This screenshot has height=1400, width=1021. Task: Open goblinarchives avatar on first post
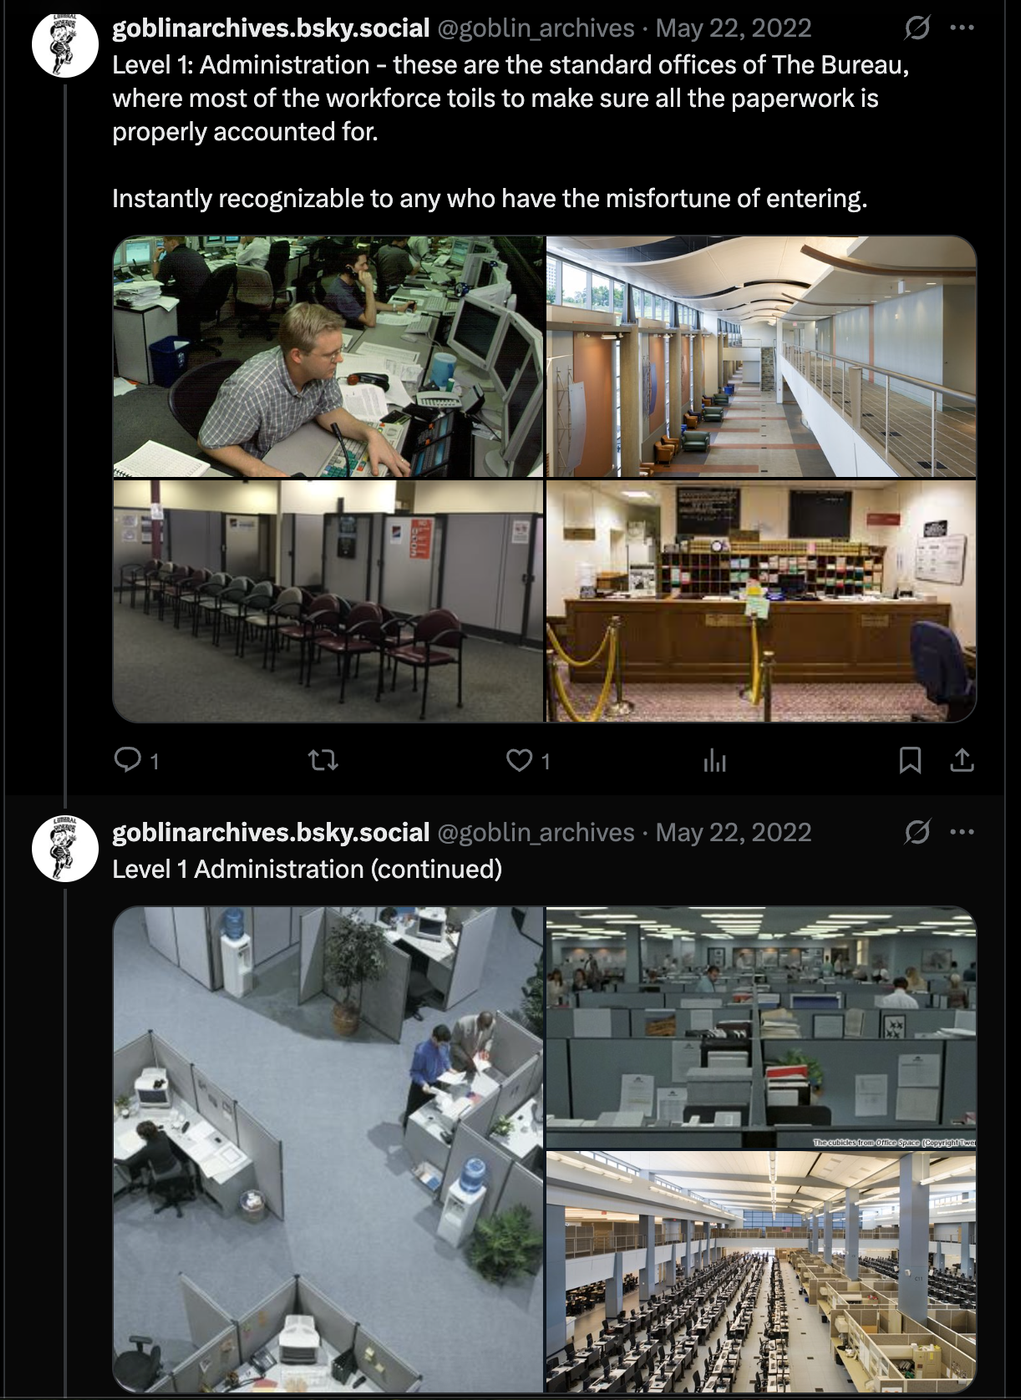click(x=65, y=45)
